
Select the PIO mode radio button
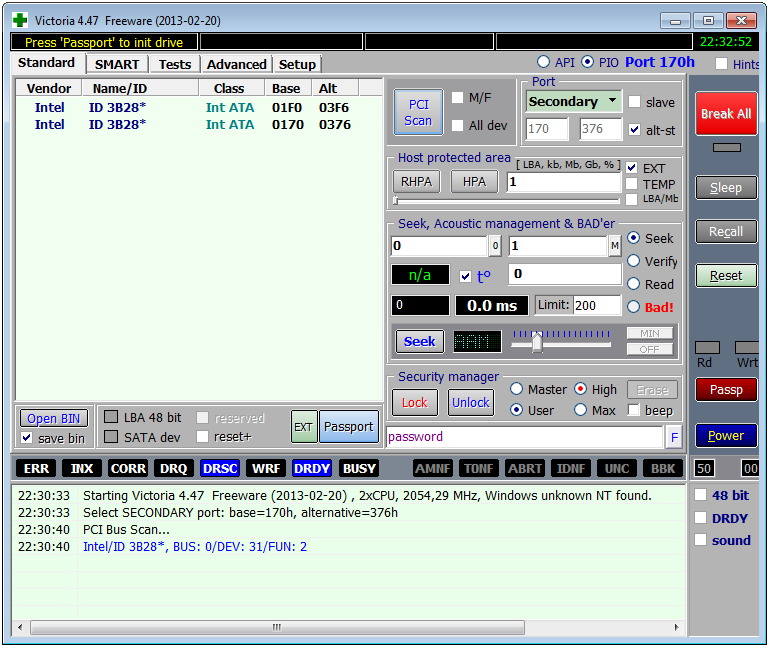(x=587, y=62)
